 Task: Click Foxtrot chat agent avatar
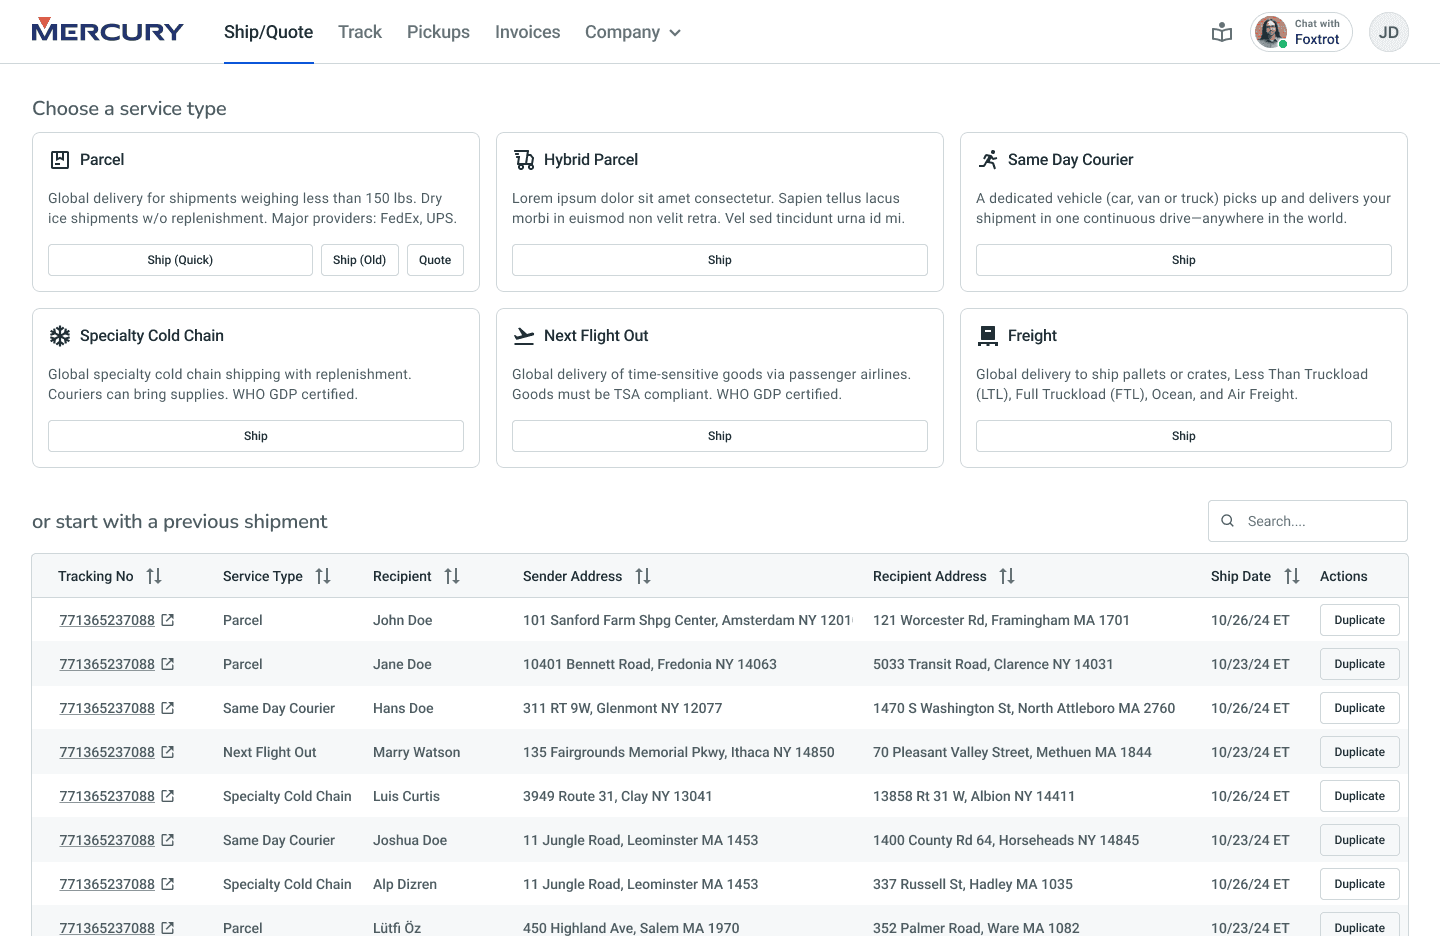click(1271, 32)
